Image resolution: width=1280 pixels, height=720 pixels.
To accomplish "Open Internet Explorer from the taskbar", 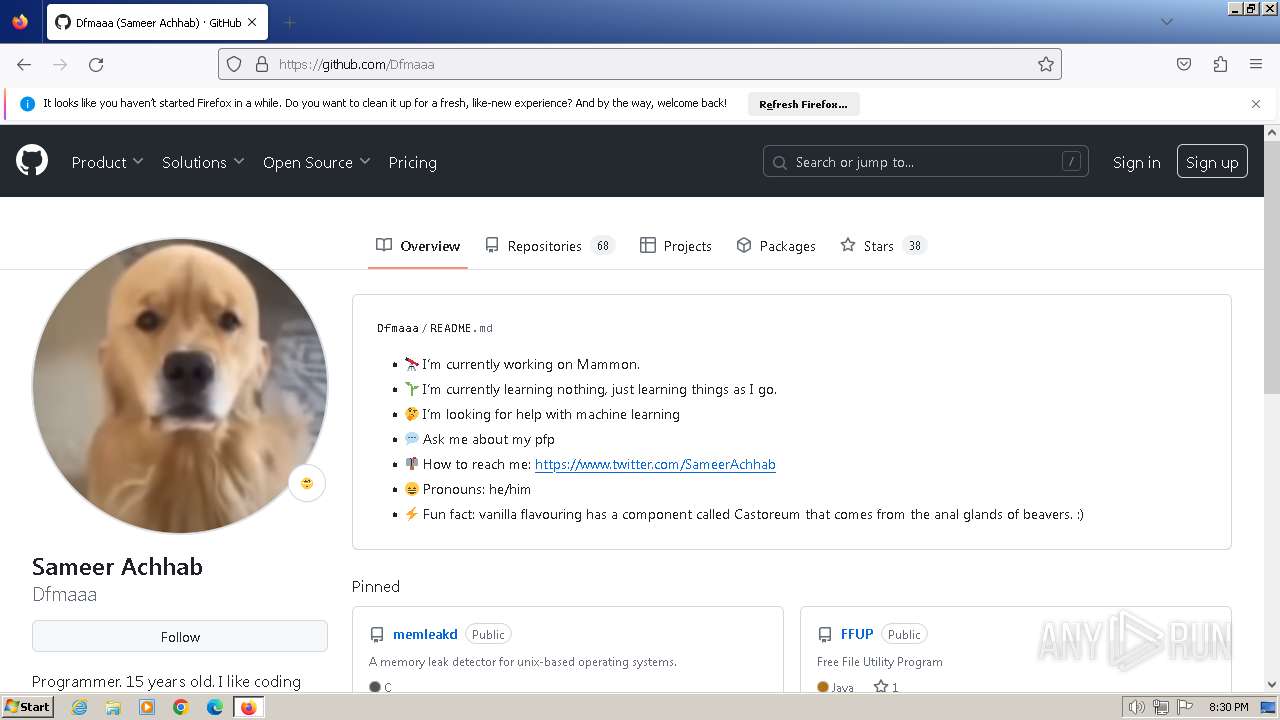I will [x=79, y=707].
